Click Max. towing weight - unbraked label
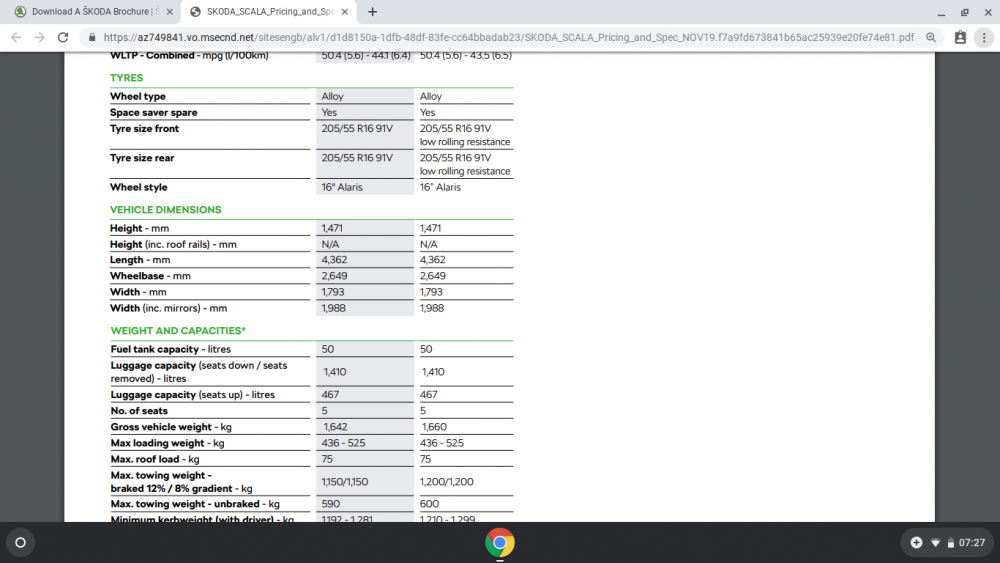1000x563 pixels. coord(195,504)
